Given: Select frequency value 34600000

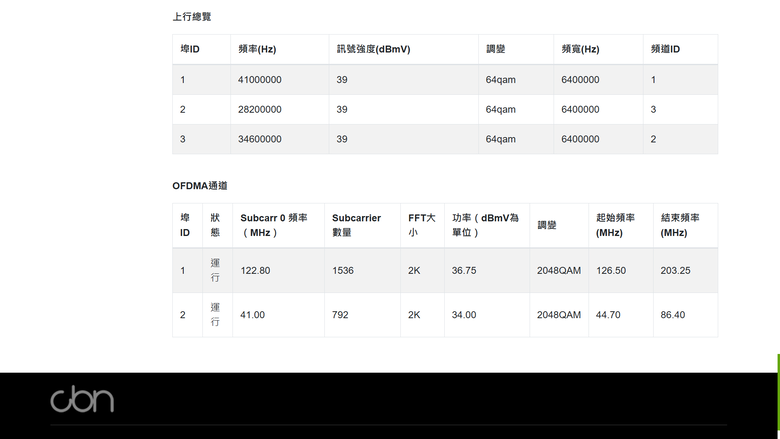Looking at the screenshot, I should (x=260, y=139).
